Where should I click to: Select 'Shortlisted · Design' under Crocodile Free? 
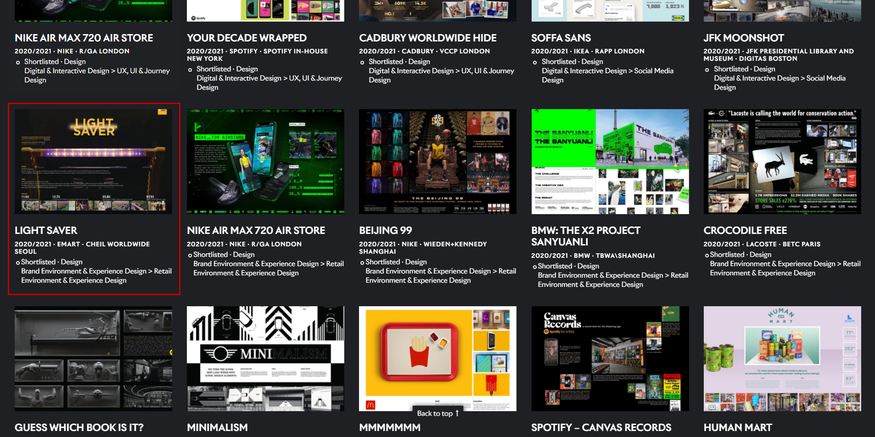tap(741, 254)
